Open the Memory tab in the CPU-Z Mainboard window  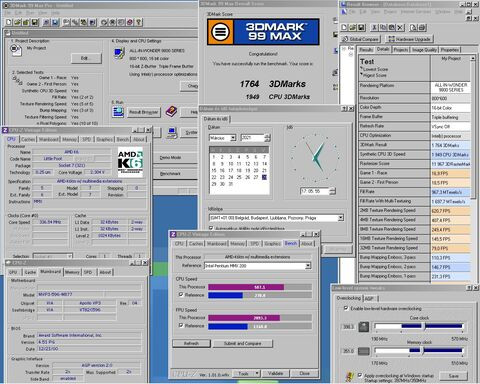72,272
